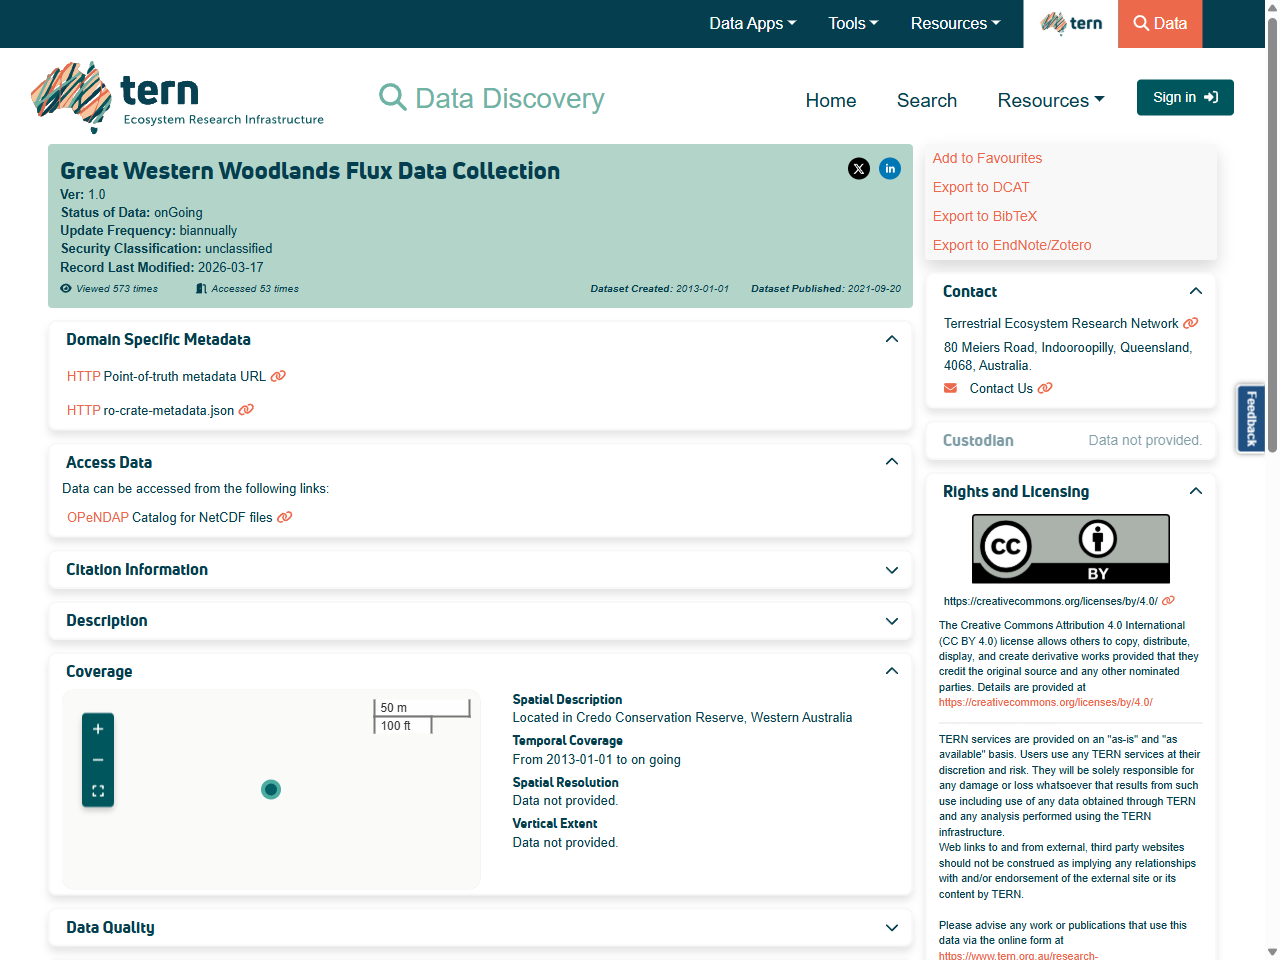The image size is (1280, 960).
Task: Add dataset to Favourites
Action: pos(987,158)
